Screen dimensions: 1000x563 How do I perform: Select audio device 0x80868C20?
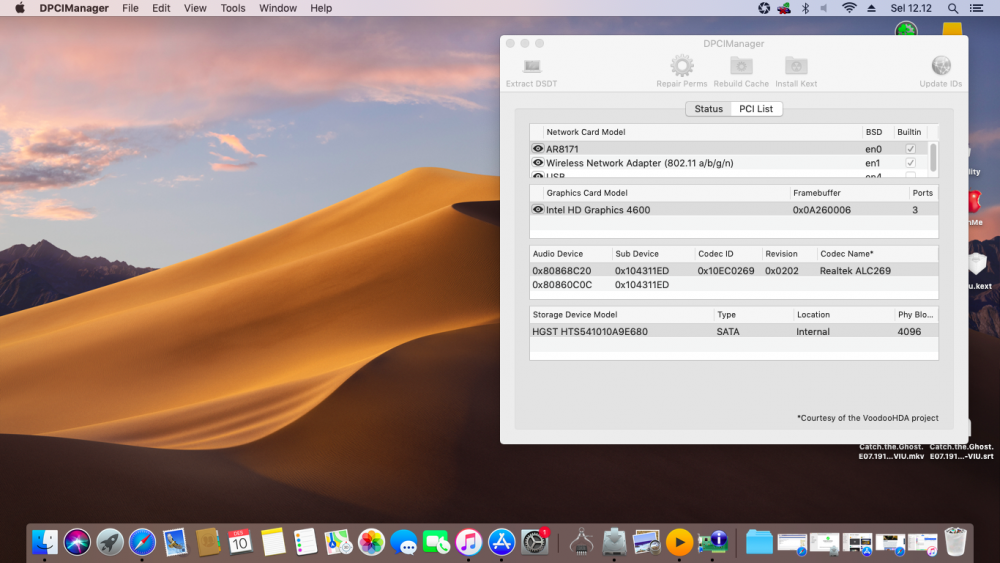(x=562, y=270)
